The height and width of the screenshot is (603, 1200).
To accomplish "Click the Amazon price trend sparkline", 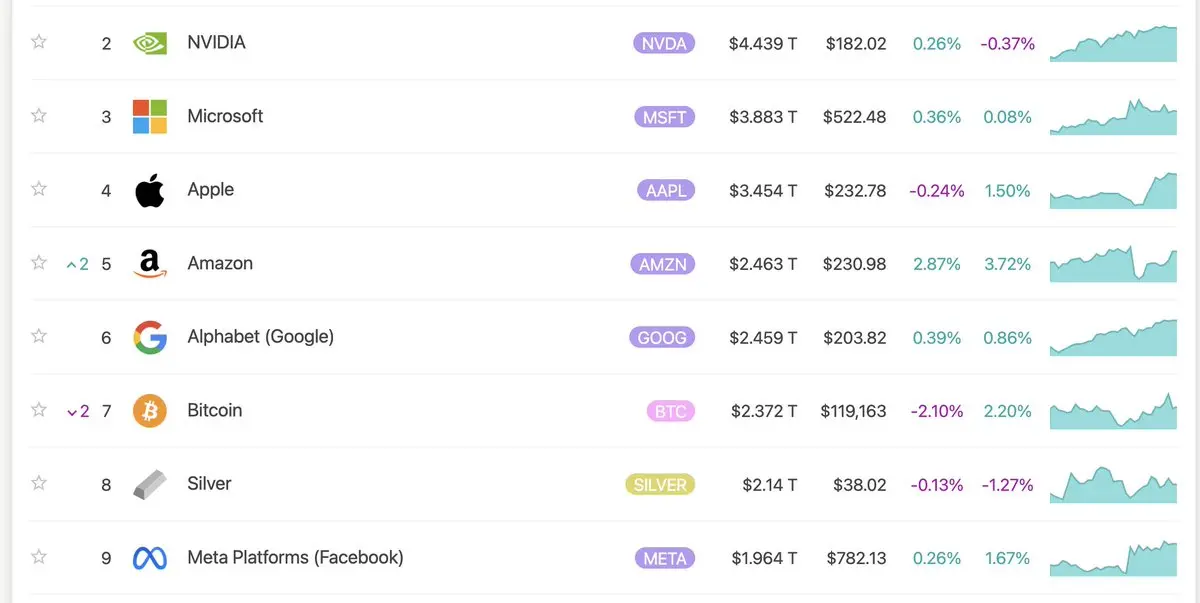I will 1113,265.
